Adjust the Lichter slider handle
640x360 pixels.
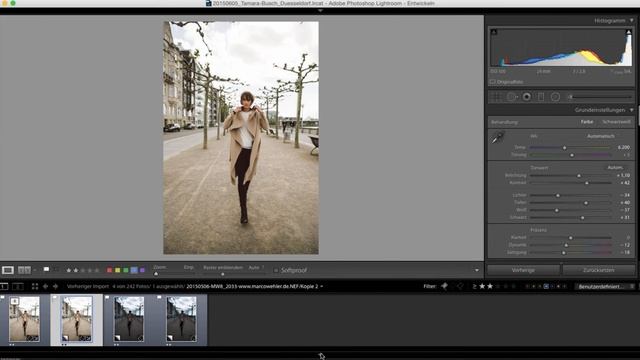(558, 196)
